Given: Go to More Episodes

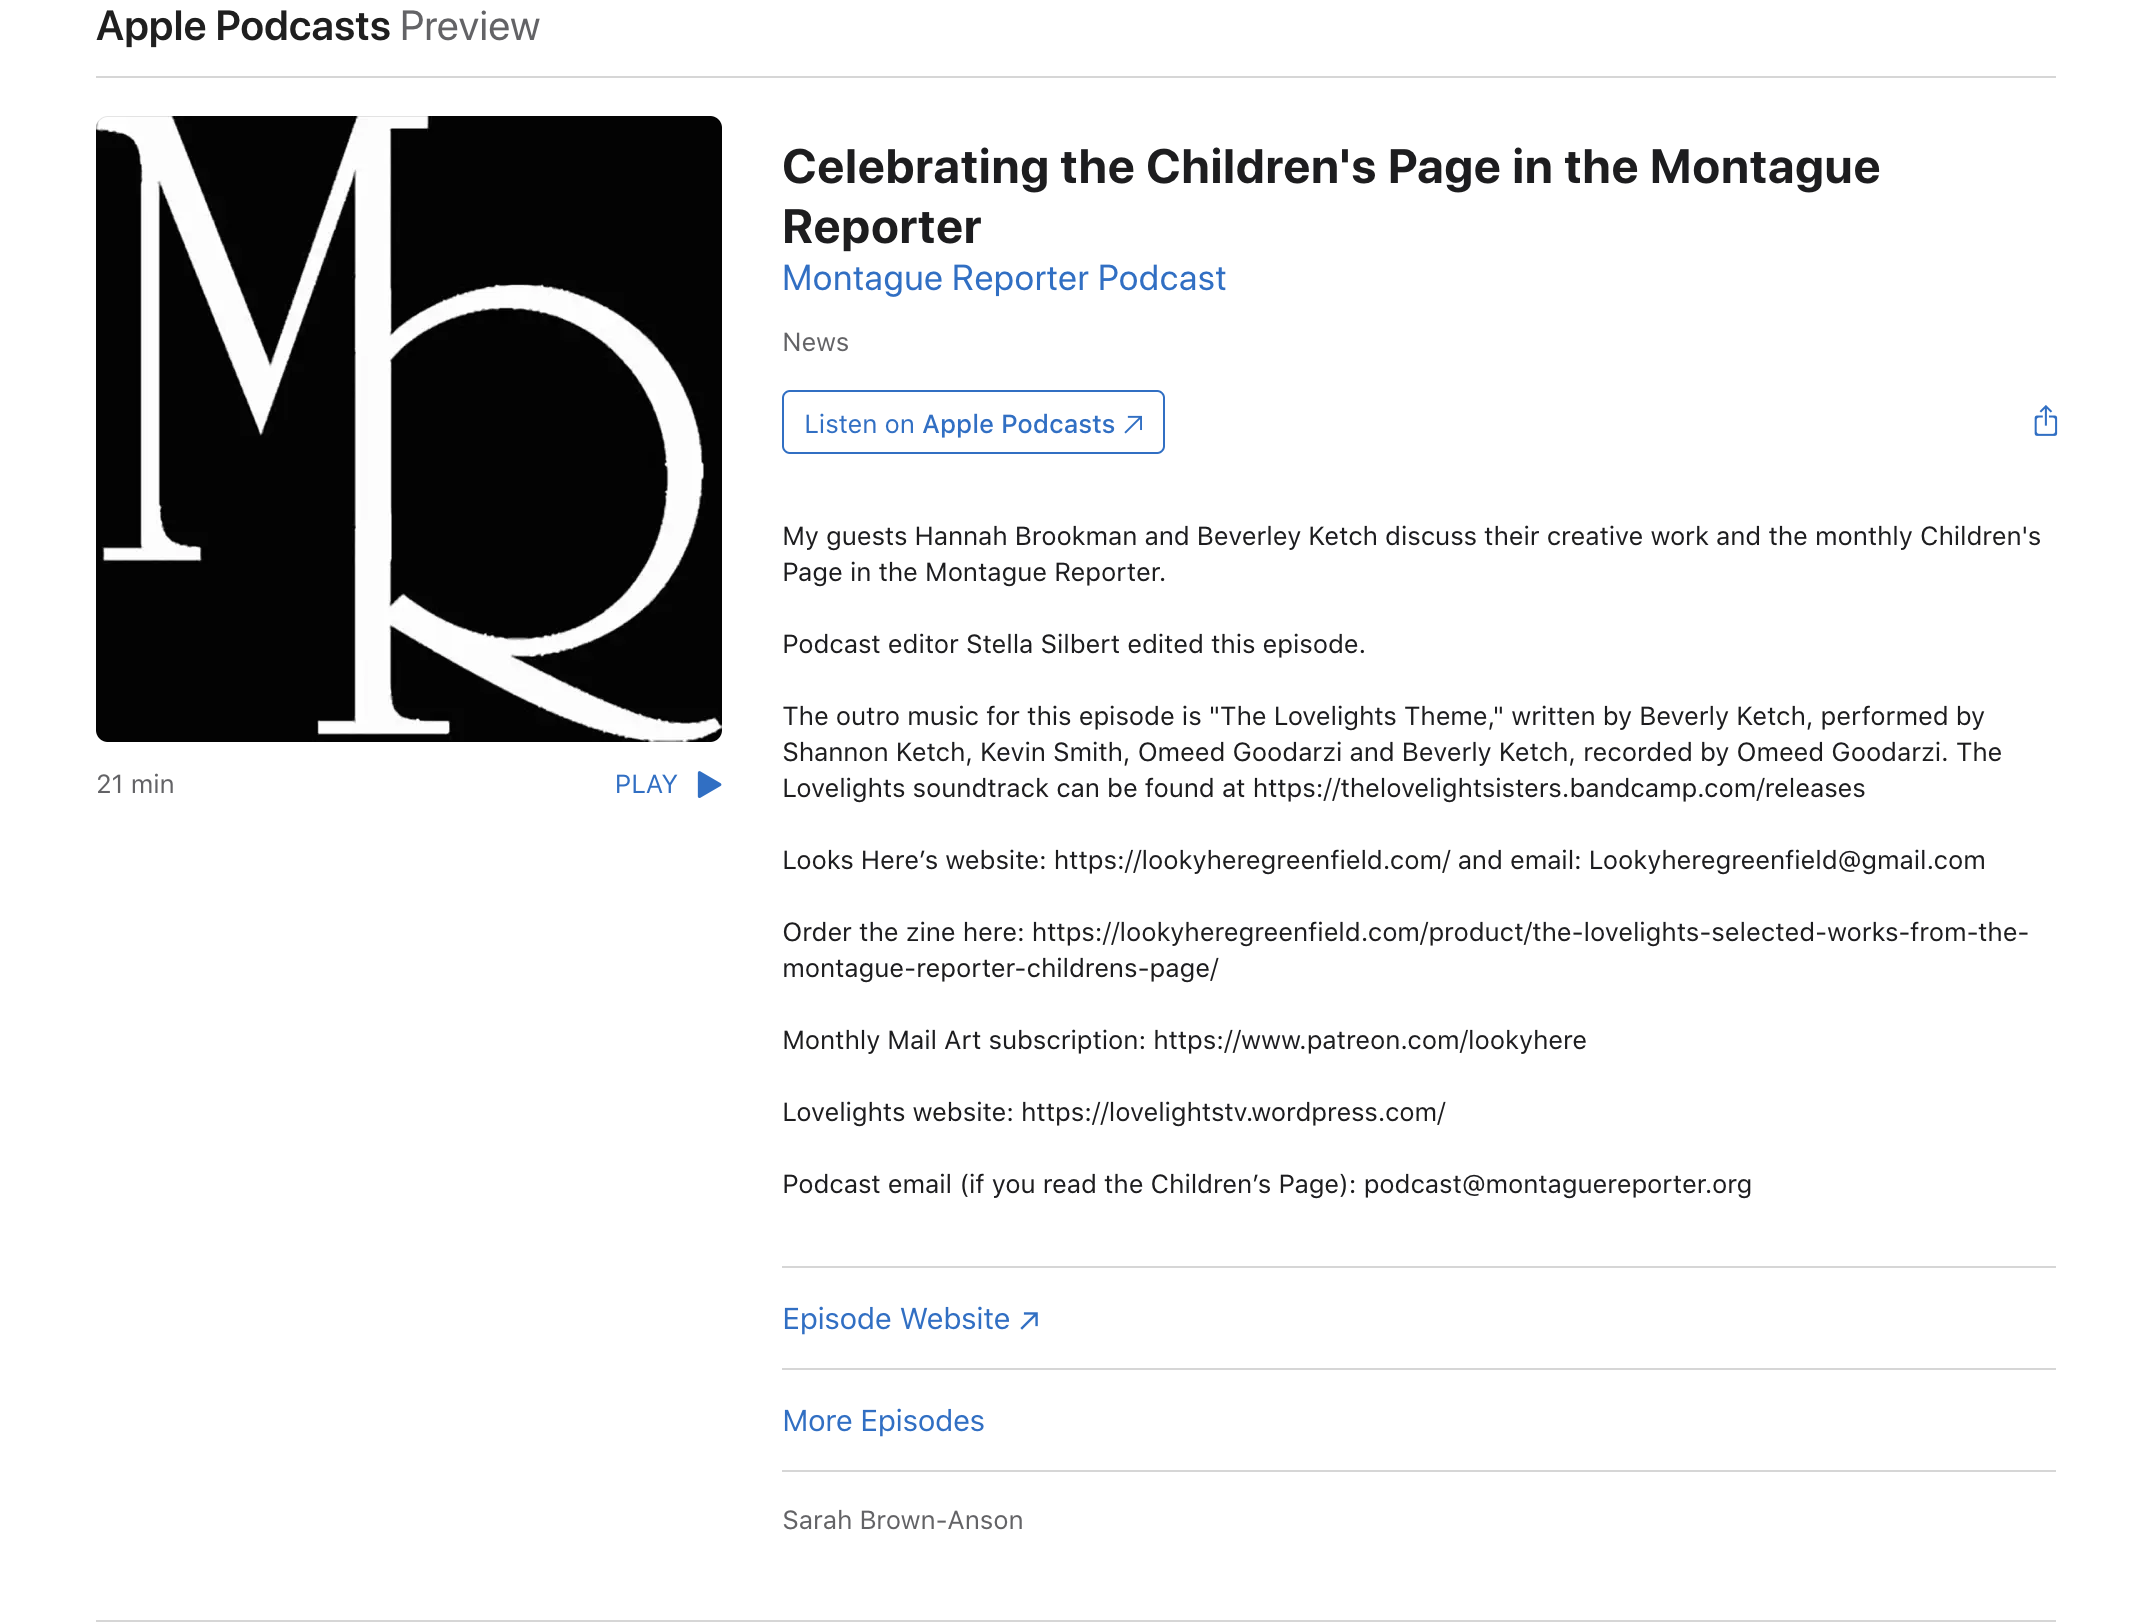Looking at the screenshot, I should pos(883,1421).
